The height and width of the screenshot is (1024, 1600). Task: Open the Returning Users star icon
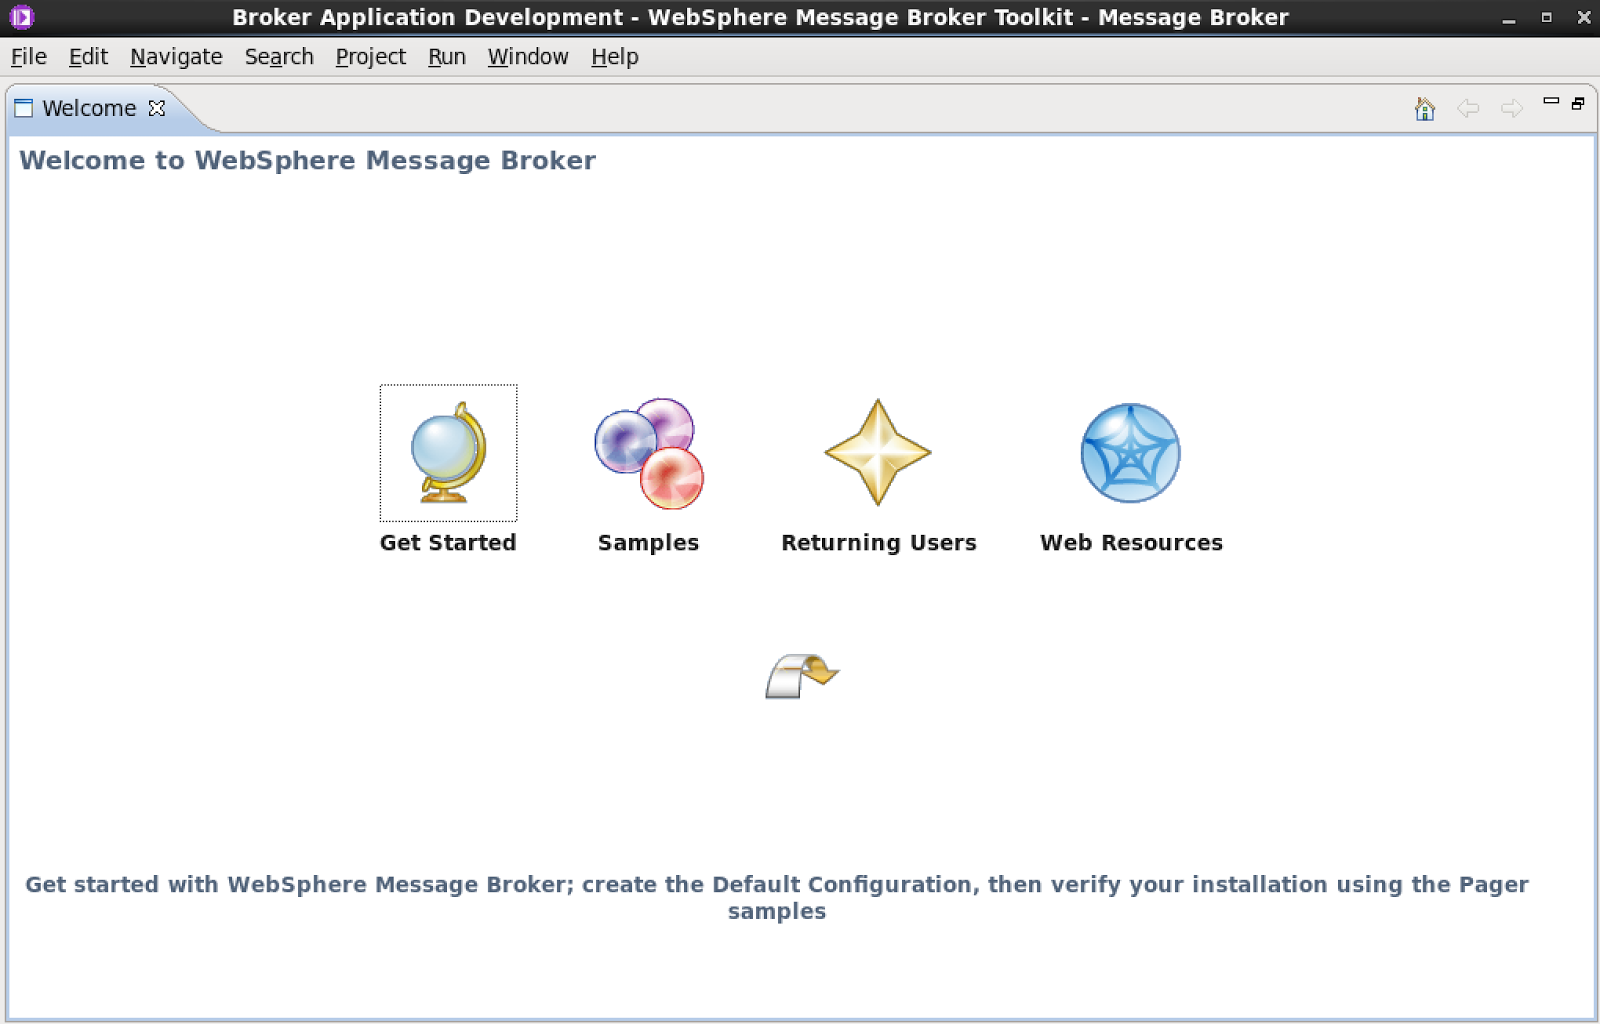878,452
